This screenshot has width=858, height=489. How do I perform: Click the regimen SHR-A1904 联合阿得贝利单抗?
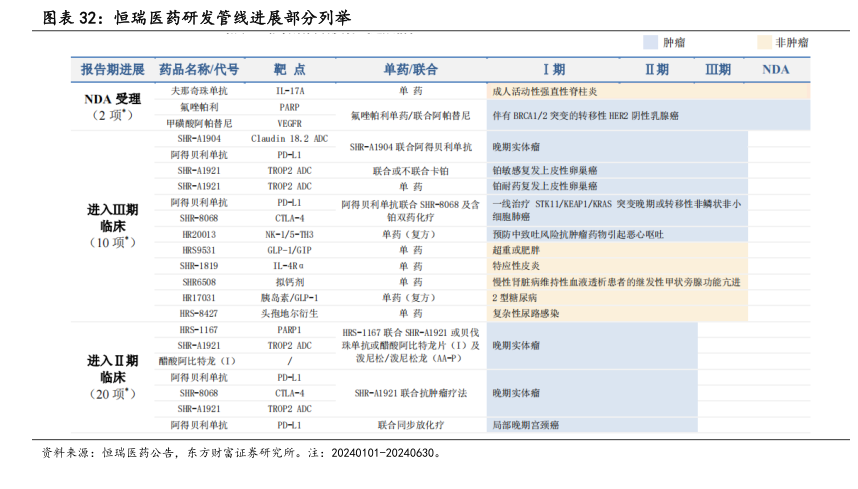[410, 147]
